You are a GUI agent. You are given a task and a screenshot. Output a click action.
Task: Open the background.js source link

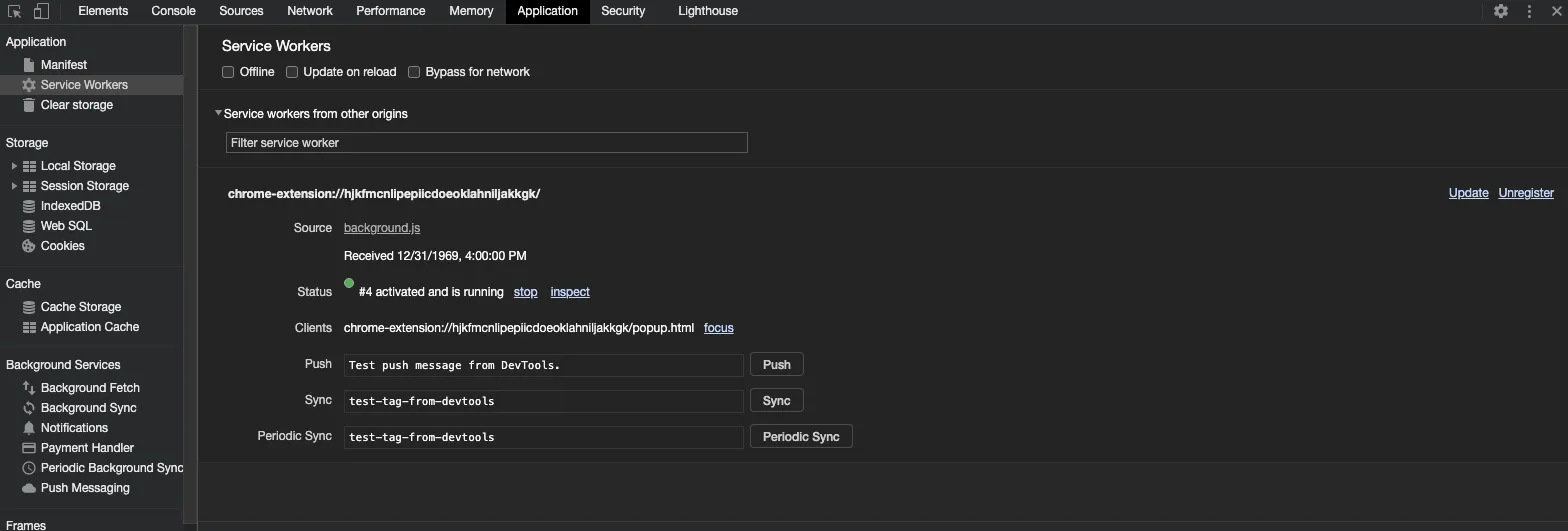pos(382,228)
